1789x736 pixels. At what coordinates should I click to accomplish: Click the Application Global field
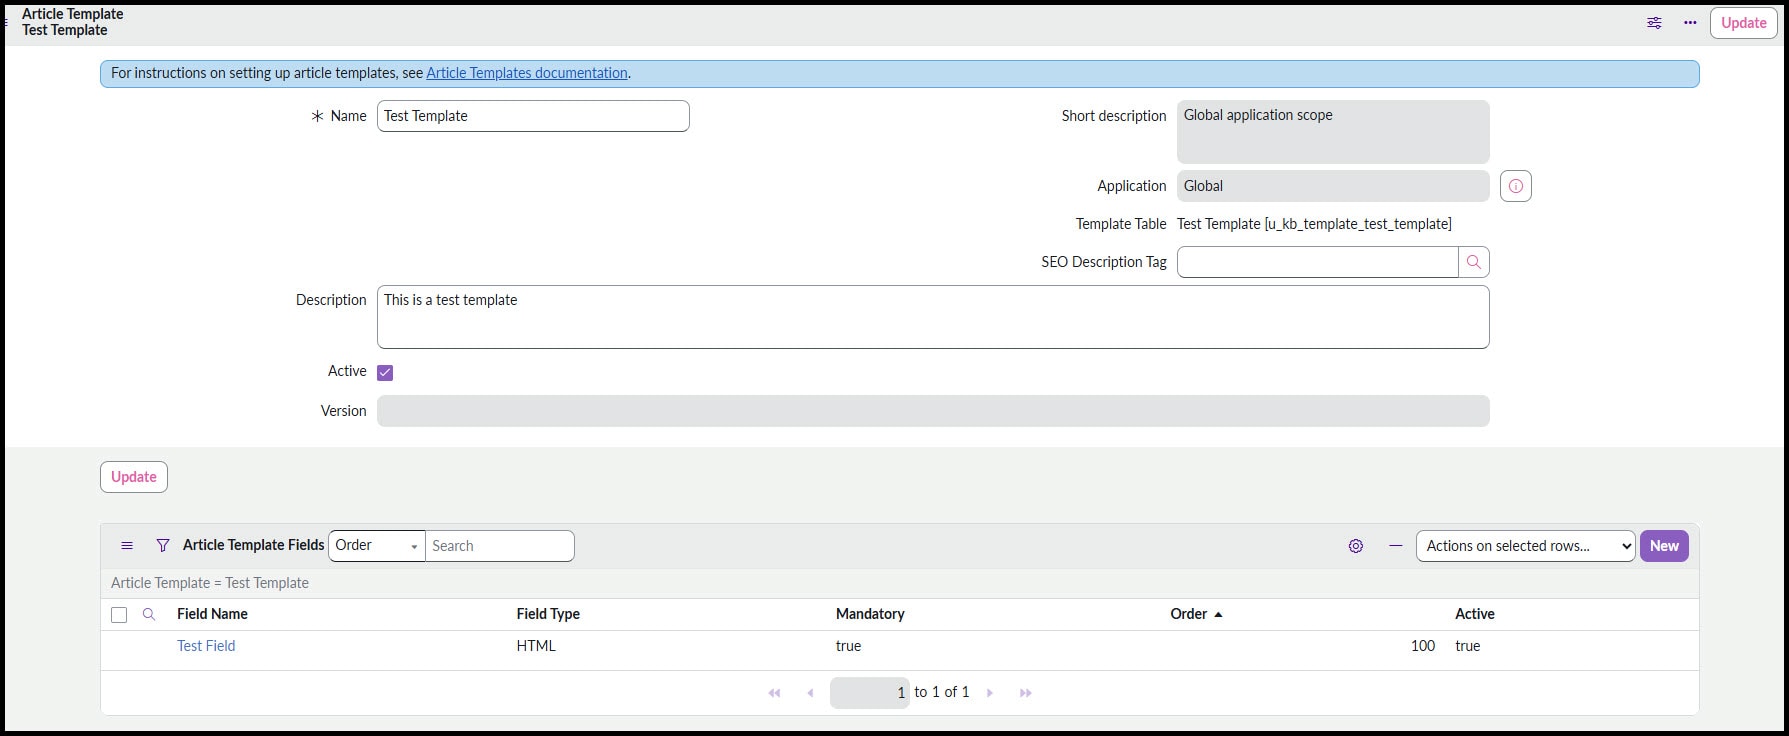1333,186
